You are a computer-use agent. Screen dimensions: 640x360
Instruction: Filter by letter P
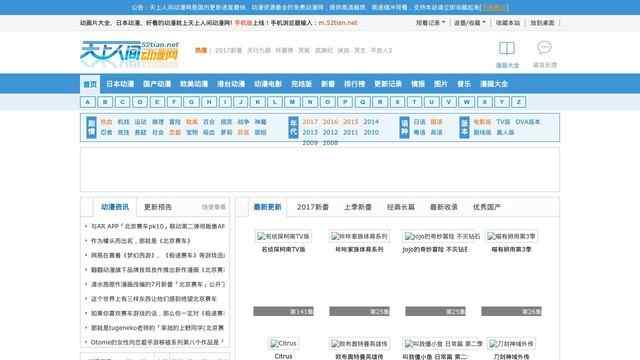pyautogui.click(x=345, y=102)
